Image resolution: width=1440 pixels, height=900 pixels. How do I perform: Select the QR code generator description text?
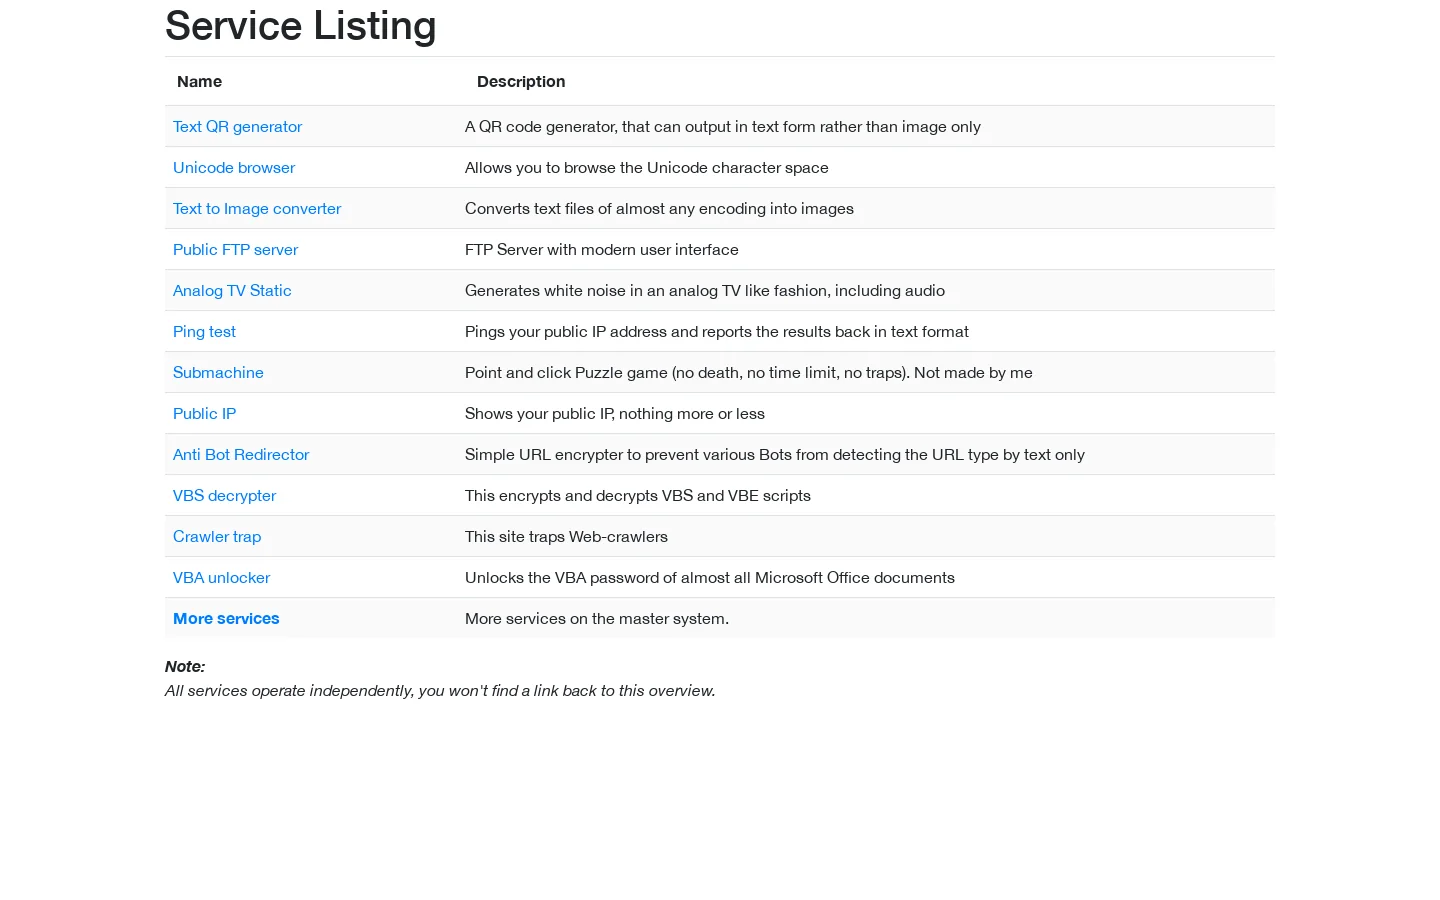(723, 127)
